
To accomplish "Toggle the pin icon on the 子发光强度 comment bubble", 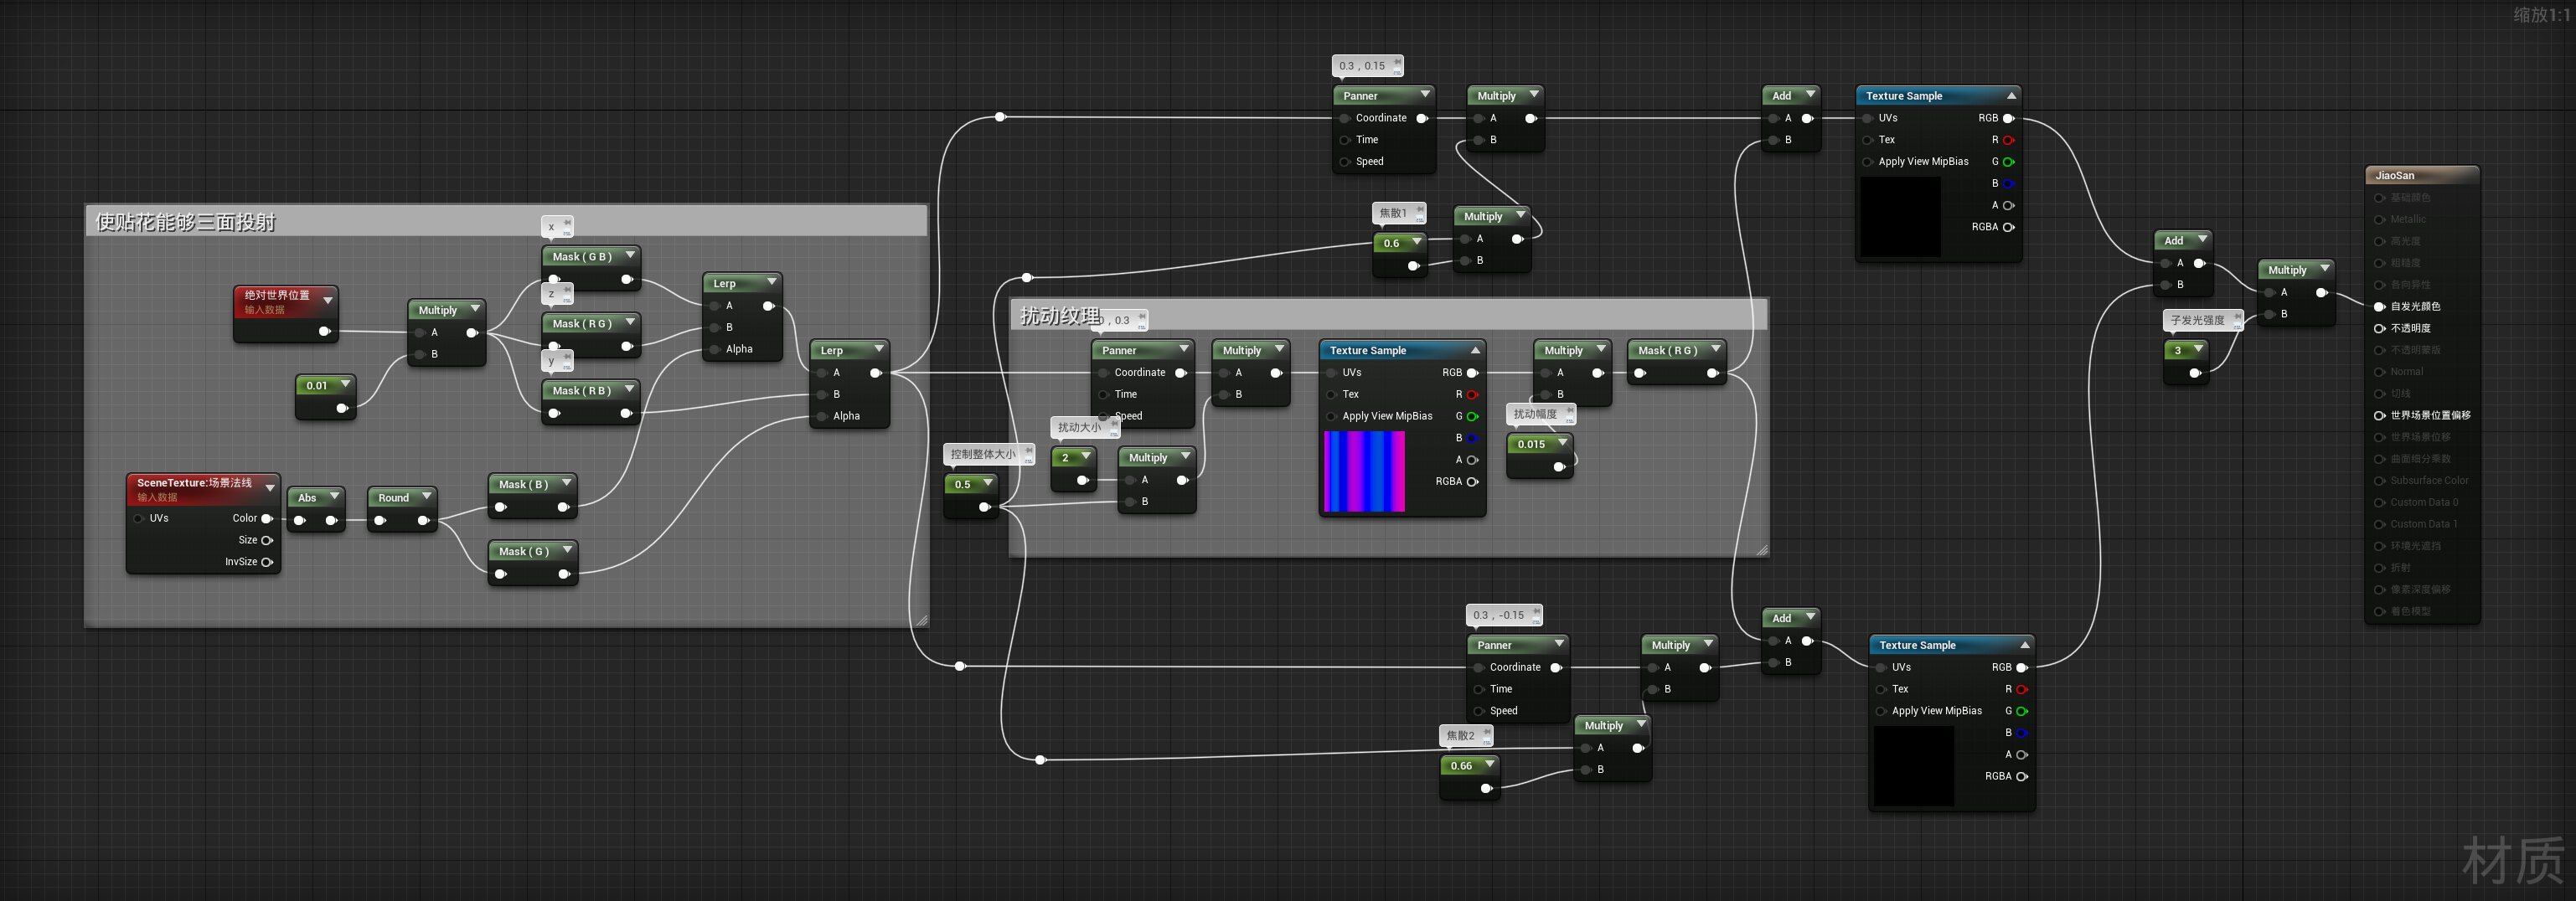I will point(2237,319).
